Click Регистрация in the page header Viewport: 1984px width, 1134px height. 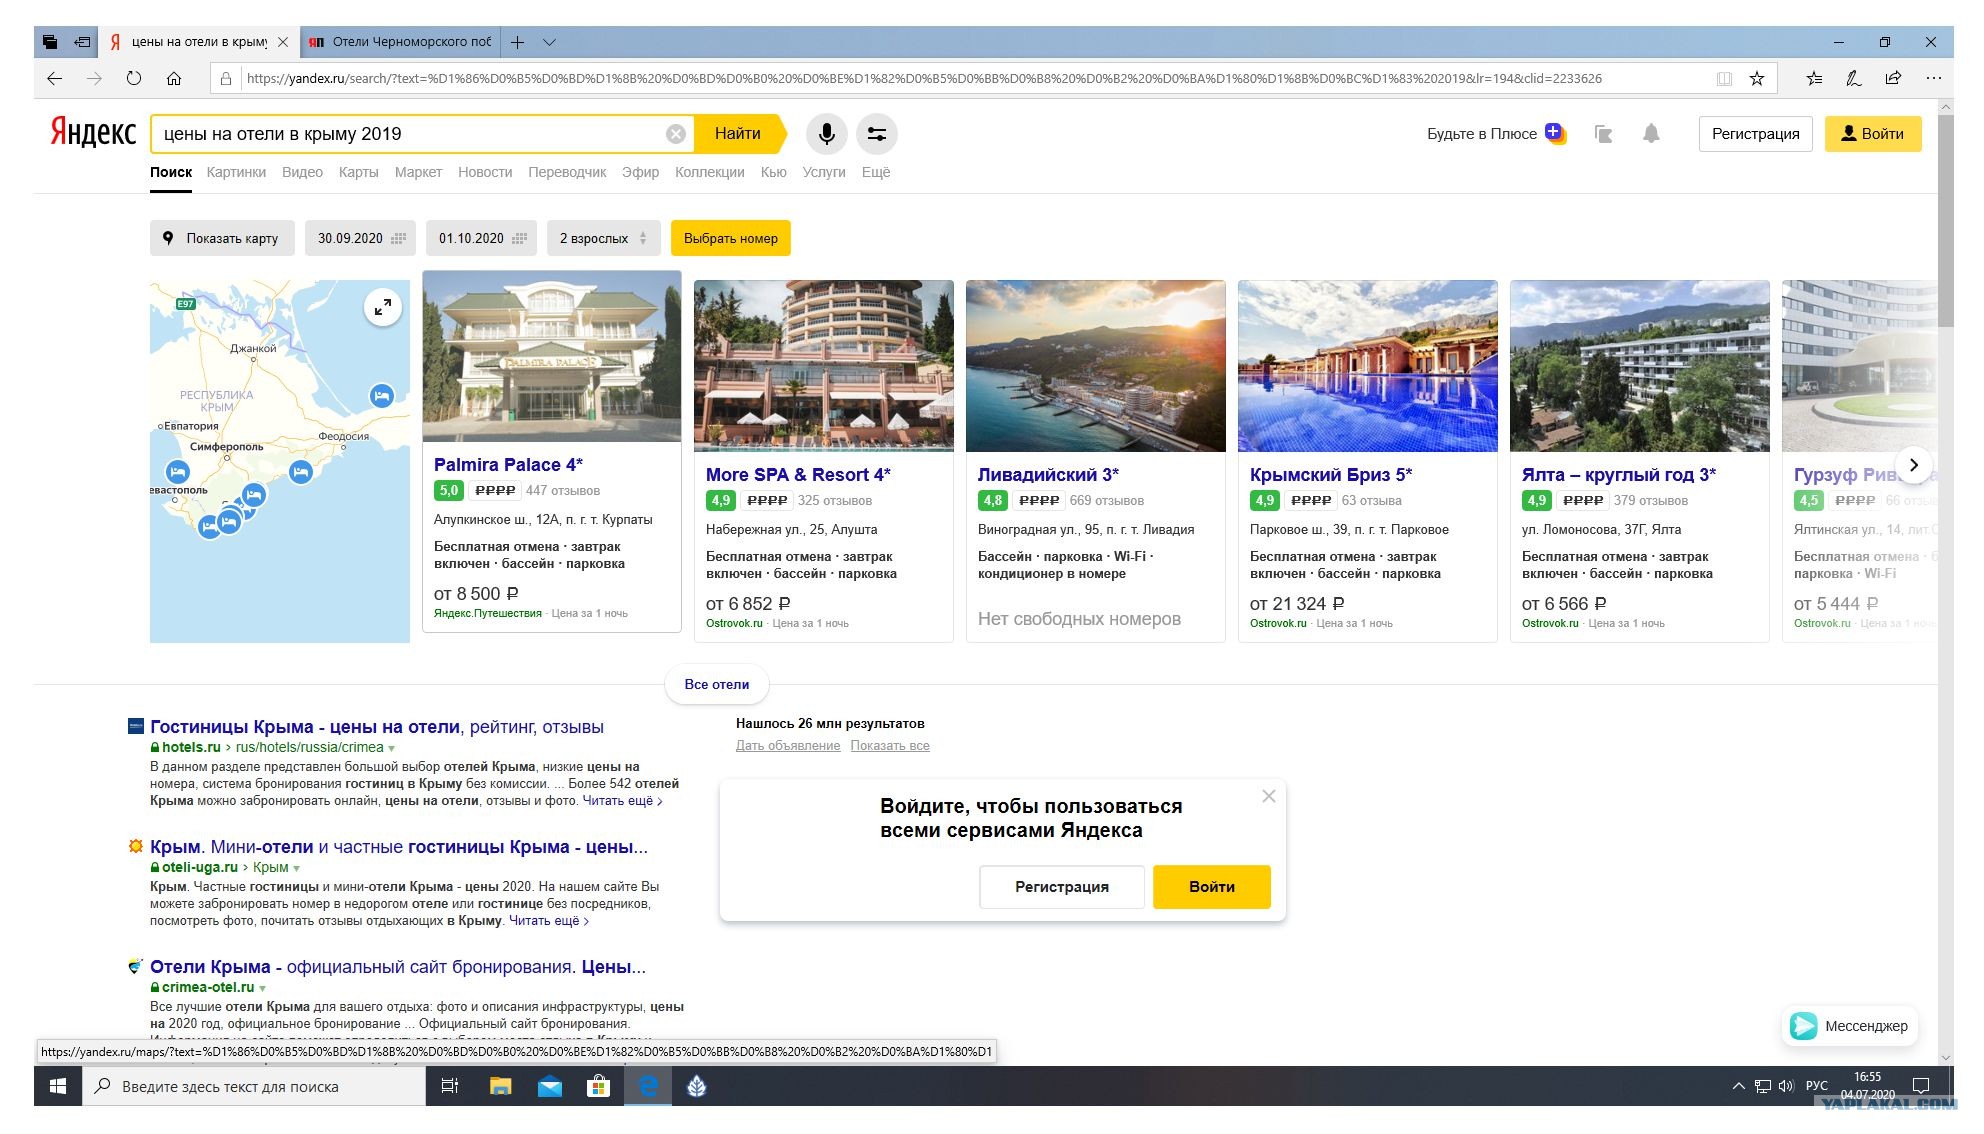(1755, 134)
